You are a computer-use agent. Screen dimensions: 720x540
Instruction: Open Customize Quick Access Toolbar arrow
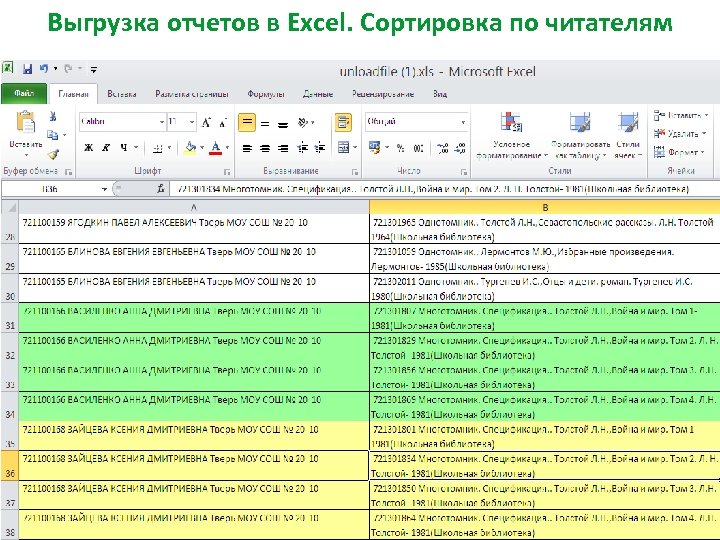click(94, 70)
